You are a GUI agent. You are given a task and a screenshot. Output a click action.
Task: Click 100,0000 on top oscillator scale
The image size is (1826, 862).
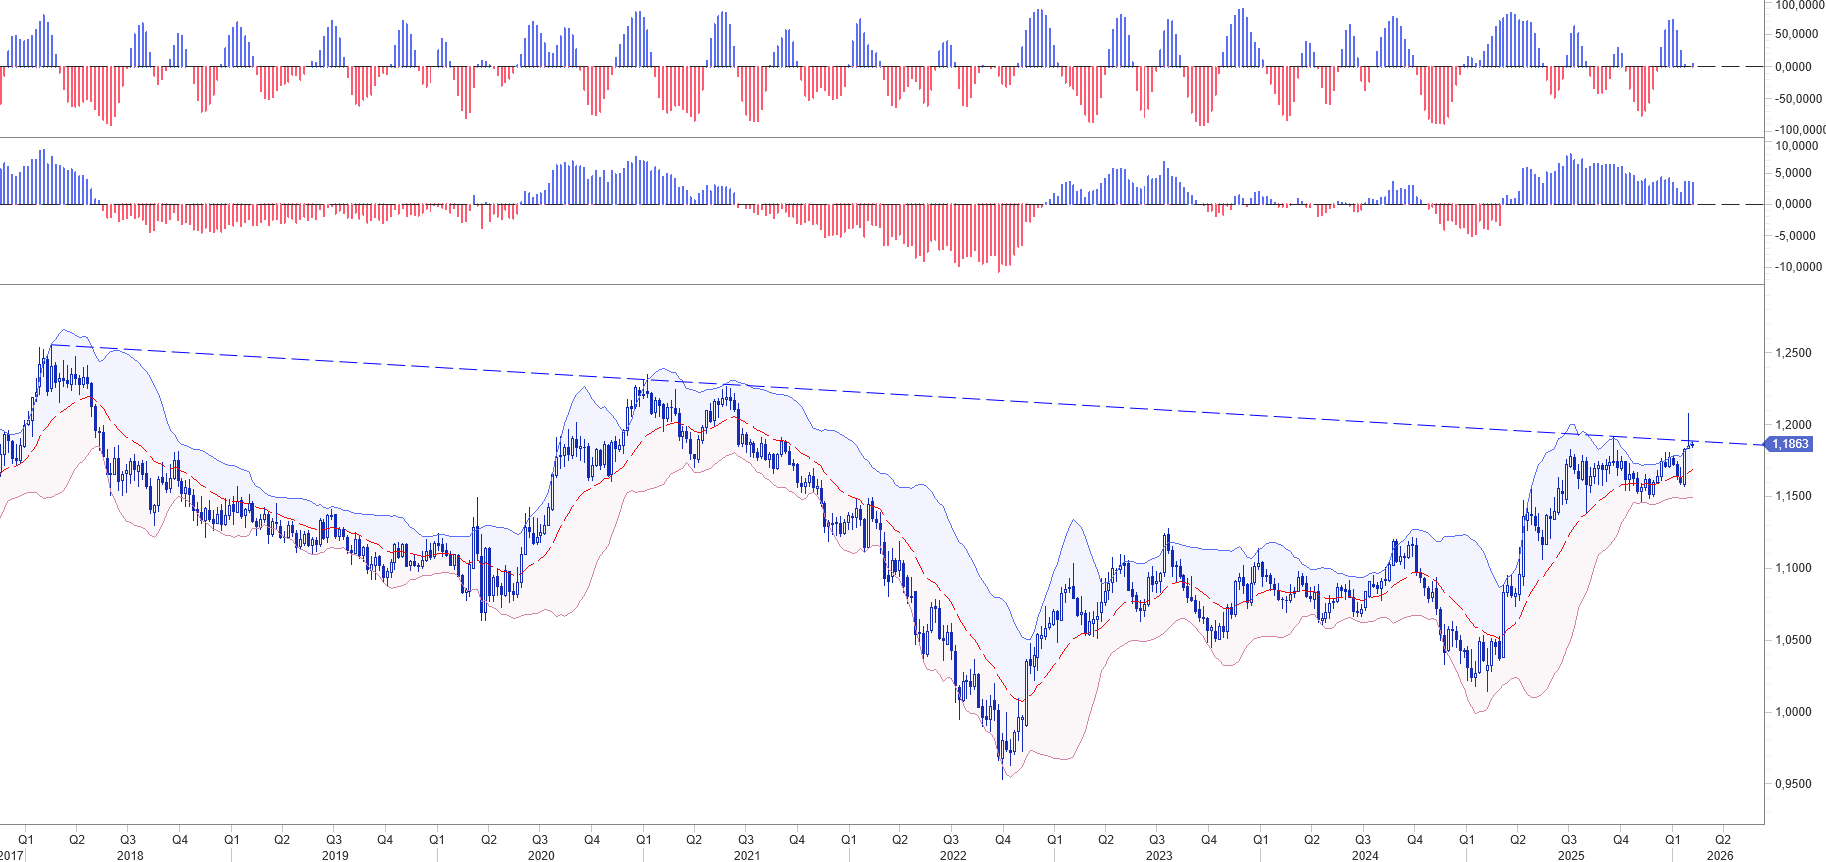pyautogui.click(x=1799, y=6)
